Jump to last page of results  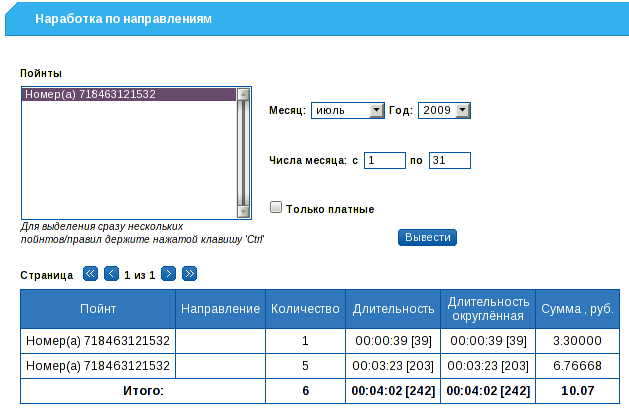tap(190, 273)
